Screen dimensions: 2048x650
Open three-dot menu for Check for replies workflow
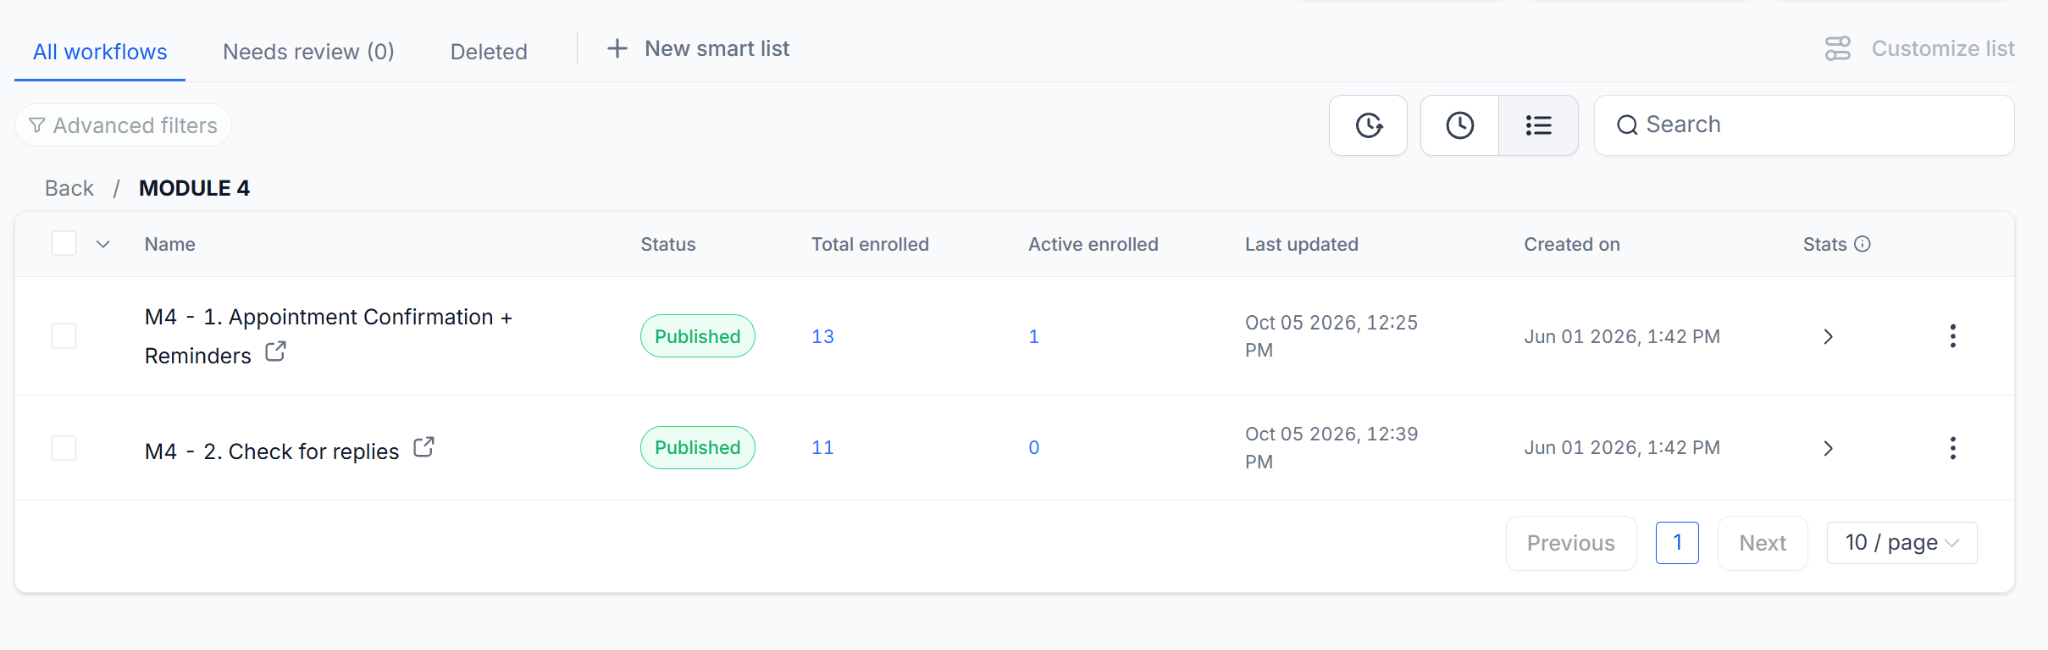1953,448
